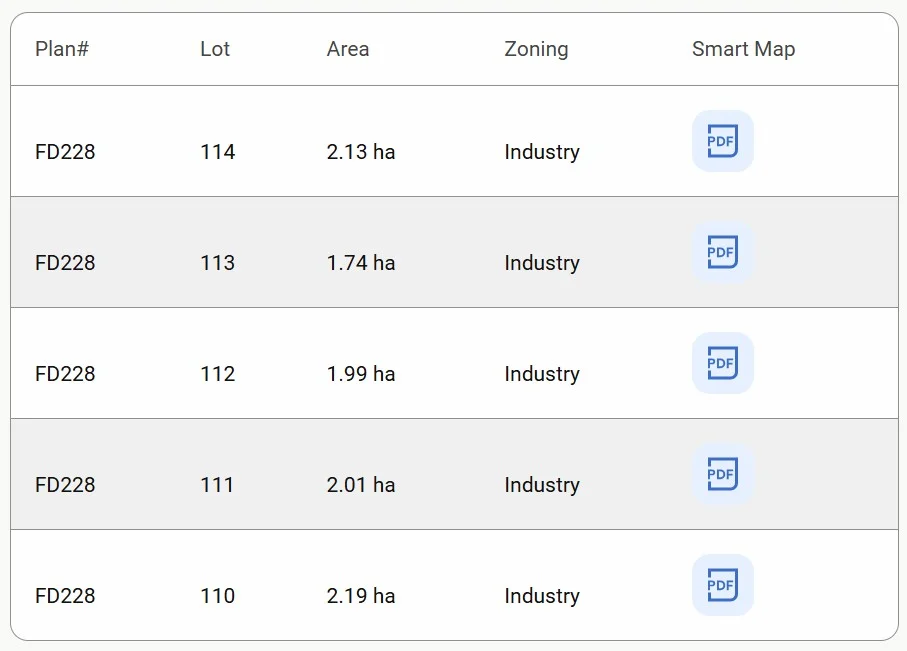Click the Industry zoning for Lot 114

[542, 152]
